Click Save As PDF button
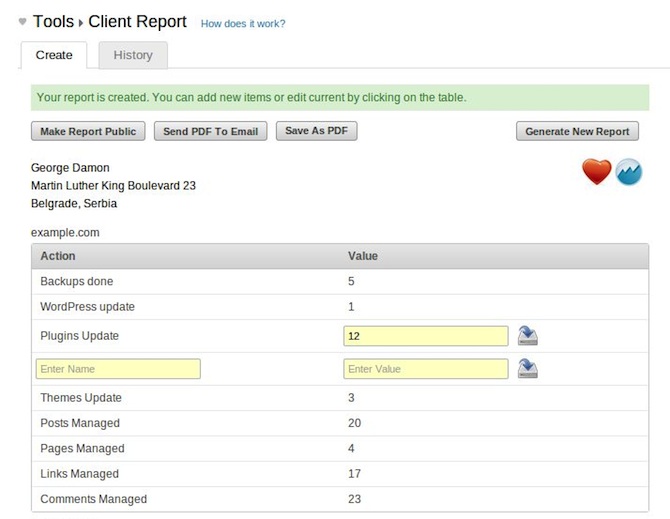The height and width of the screenshot is (519, 670). point(316,131)
